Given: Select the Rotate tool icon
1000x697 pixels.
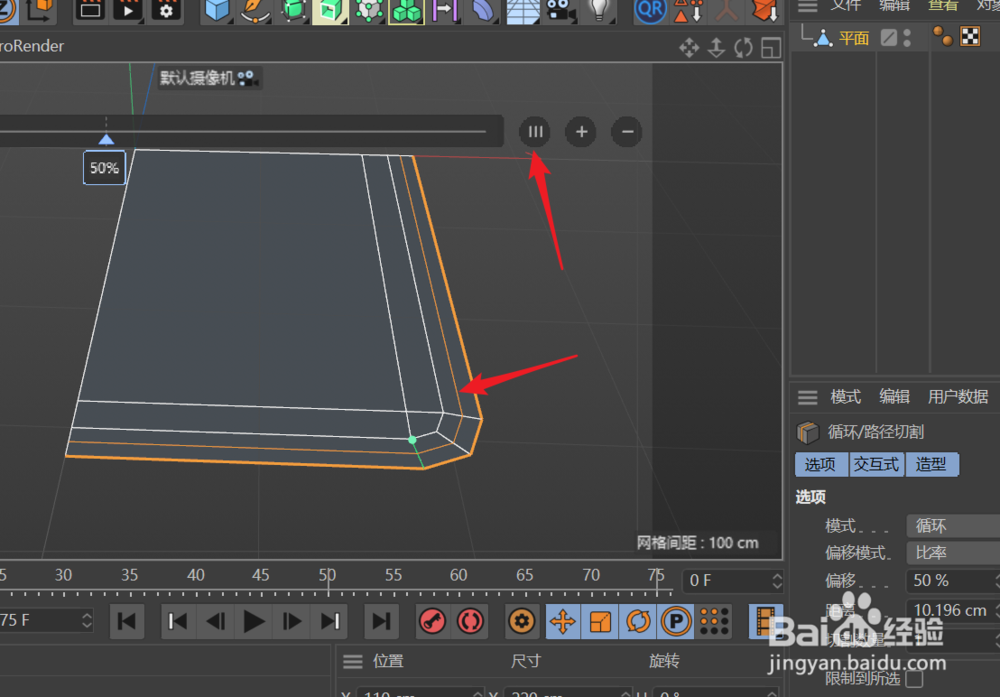Looking at the screenshot, I should pyautogui.click(x=639, y=621).
